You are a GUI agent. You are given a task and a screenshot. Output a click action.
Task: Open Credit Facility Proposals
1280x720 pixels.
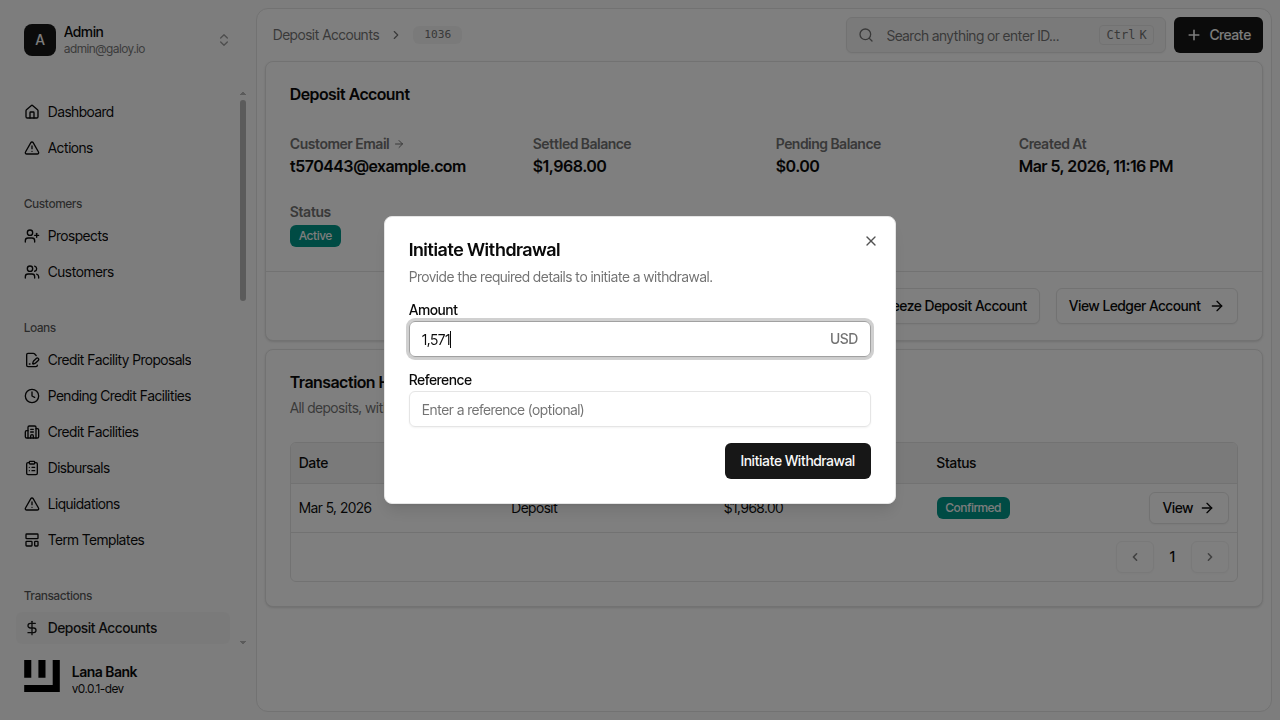(x=118, y=359)
